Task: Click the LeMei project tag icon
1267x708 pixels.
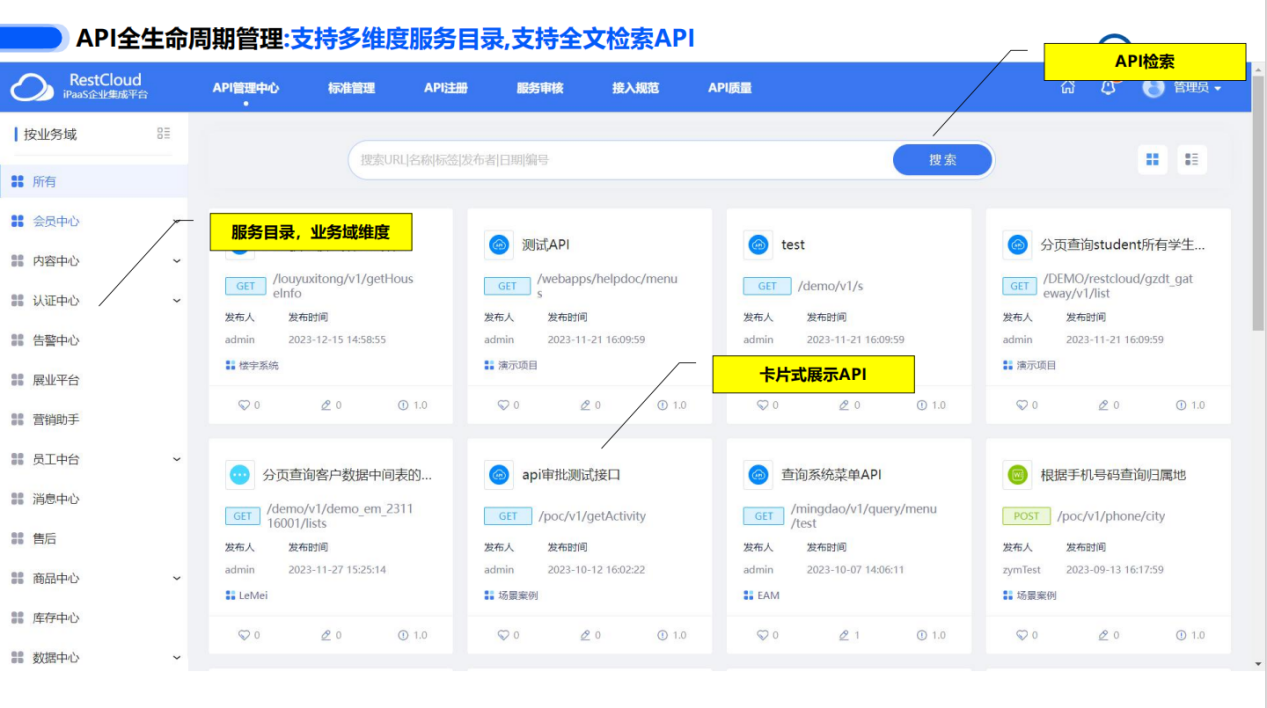Action: [x=230, y=596]
